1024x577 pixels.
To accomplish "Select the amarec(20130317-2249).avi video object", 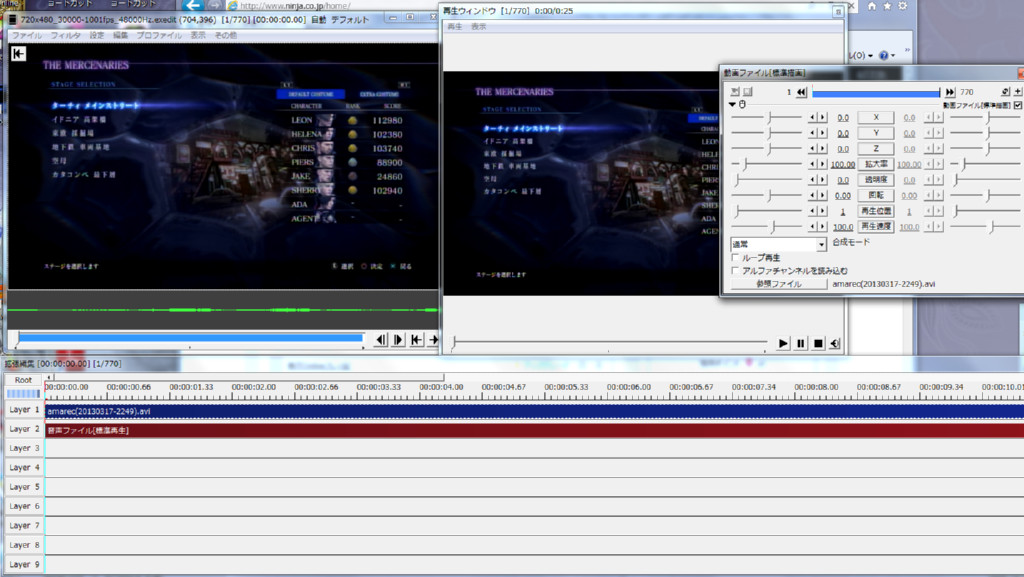I will click(534, 411).
